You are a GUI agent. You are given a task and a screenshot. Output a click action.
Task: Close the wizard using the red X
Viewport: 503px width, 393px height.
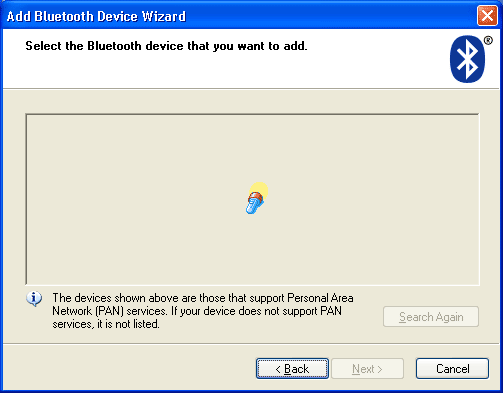[x=487, y=15]
